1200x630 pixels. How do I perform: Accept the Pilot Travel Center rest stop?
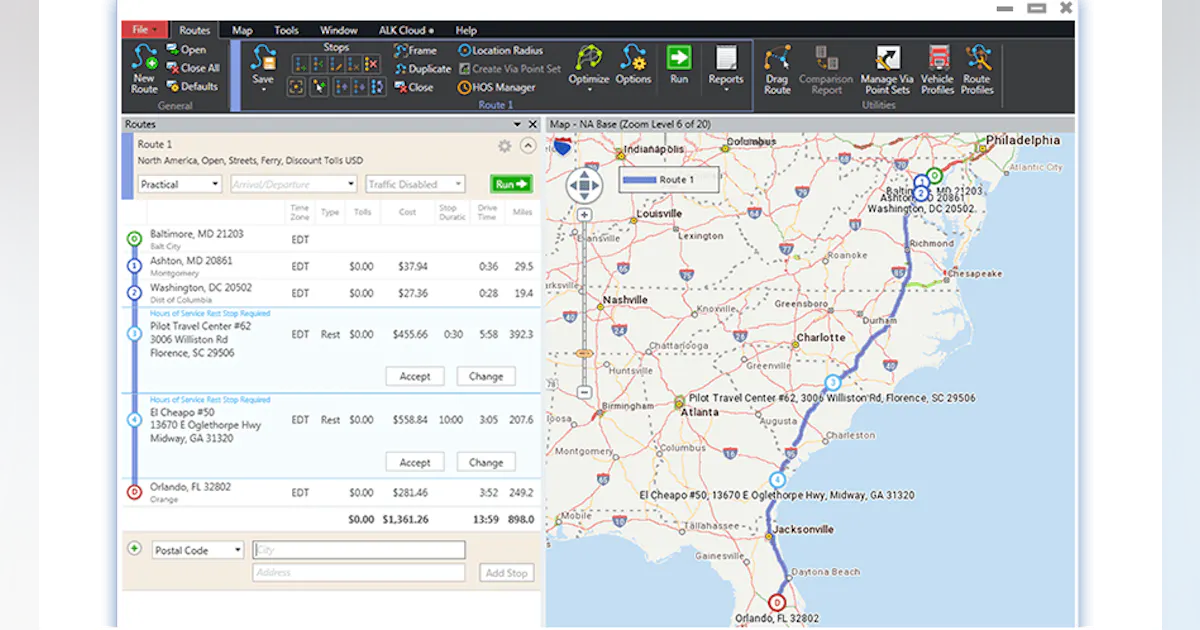415,377
